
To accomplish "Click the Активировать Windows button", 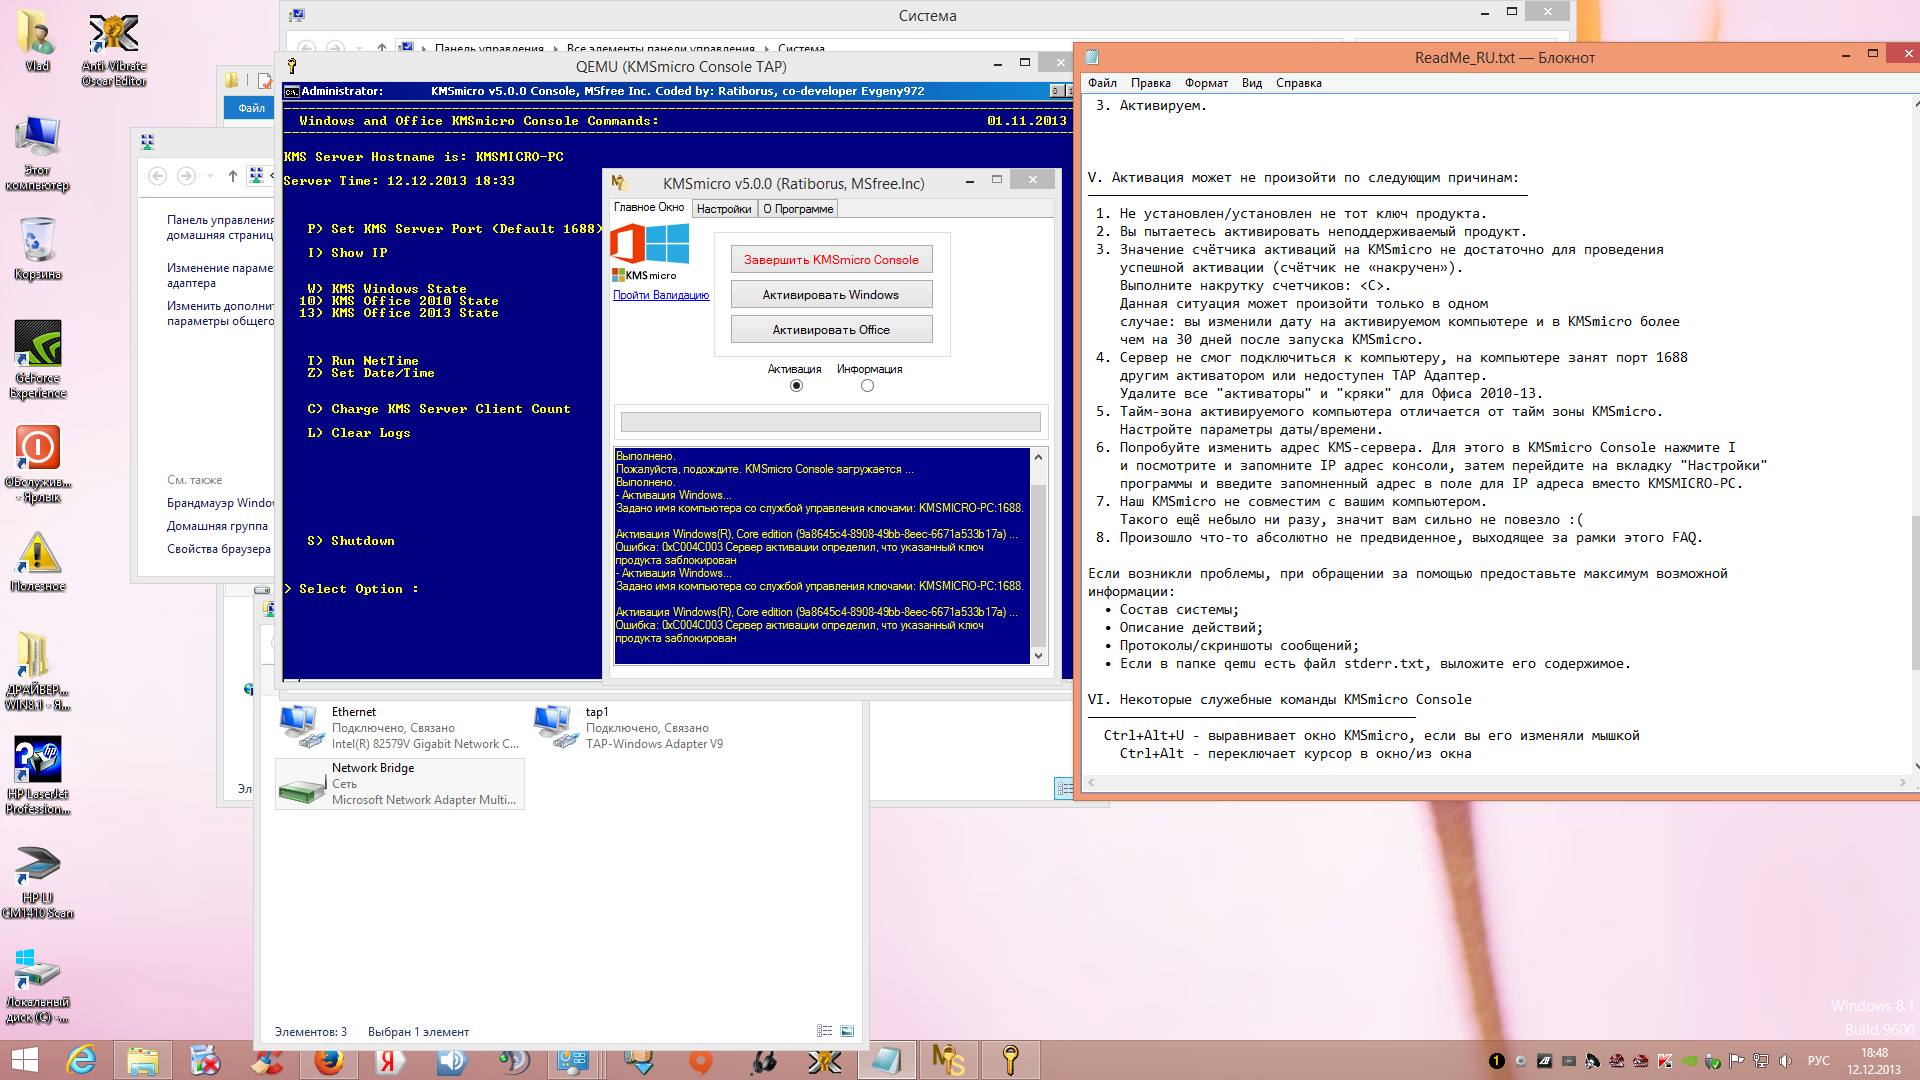I will [x=831, y=295].
